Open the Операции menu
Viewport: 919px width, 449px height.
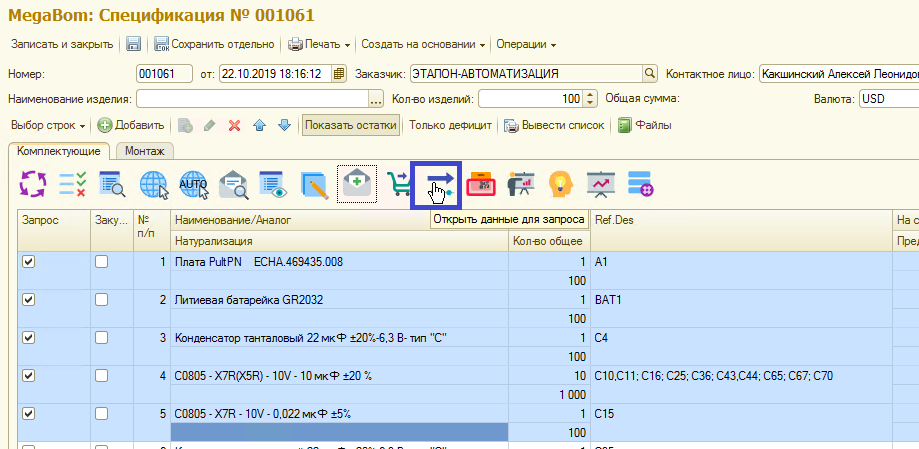click(526, 44)
